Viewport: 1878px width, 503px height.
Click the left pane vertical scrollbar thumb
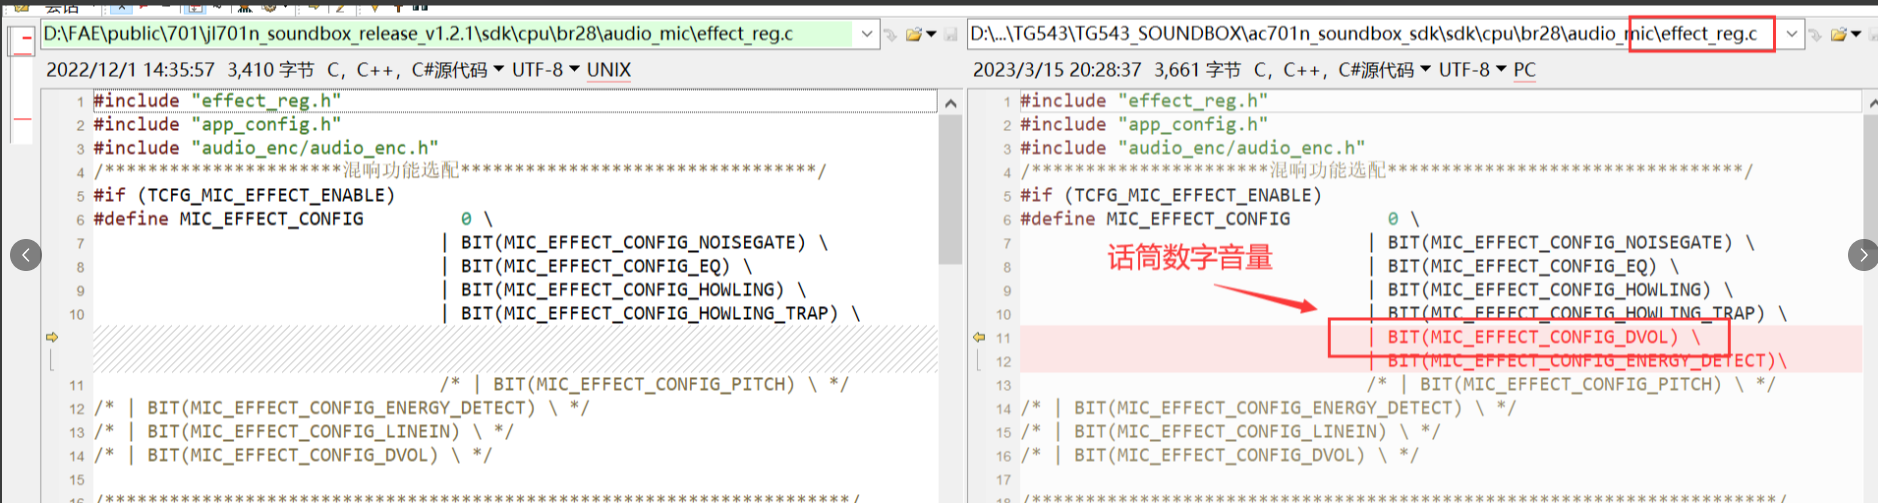(950, 188)
